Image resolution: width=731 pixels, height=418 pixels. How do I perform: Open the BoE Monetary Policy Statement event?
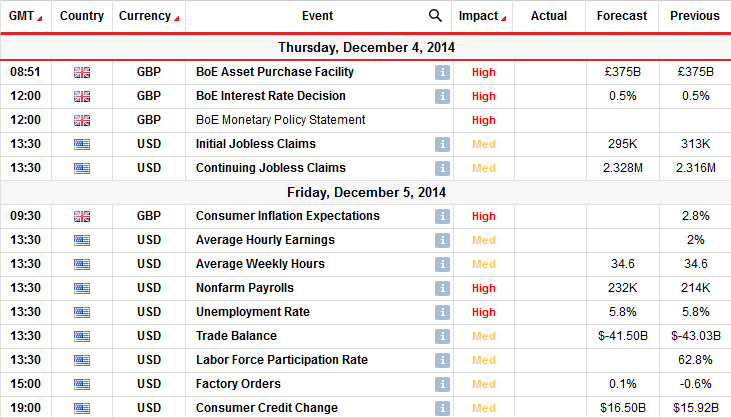click(x=281, y=120)
